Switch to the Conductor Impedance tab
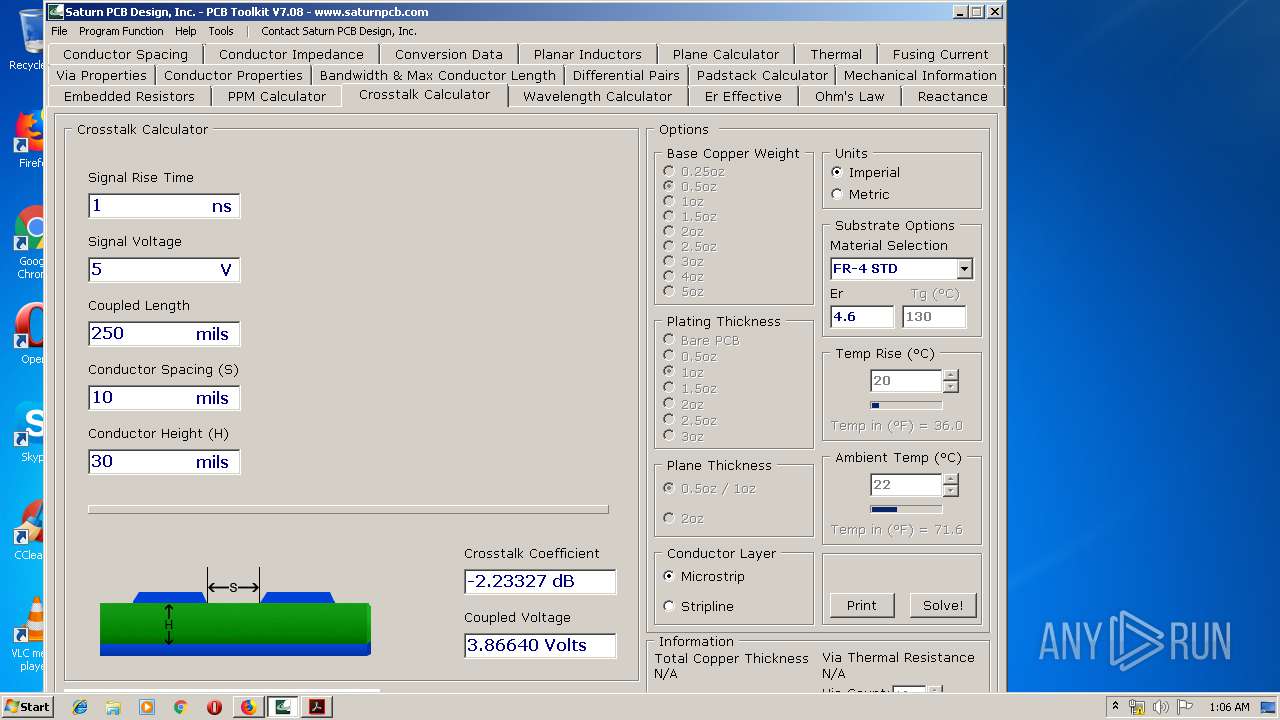 pos(291,54)
